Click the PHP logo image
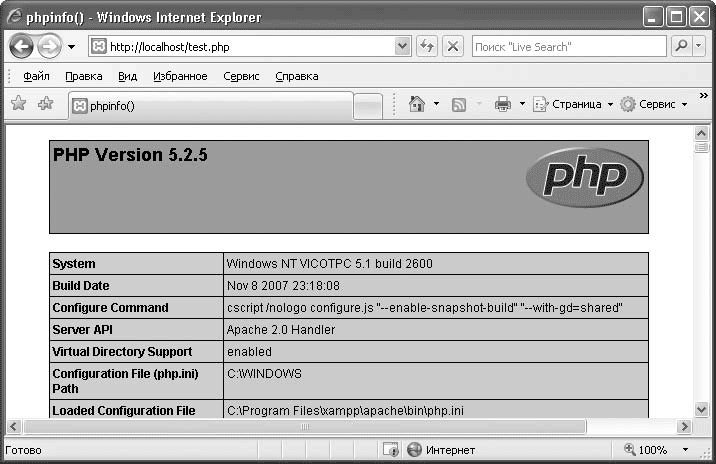716x464 pixels. 584,177
